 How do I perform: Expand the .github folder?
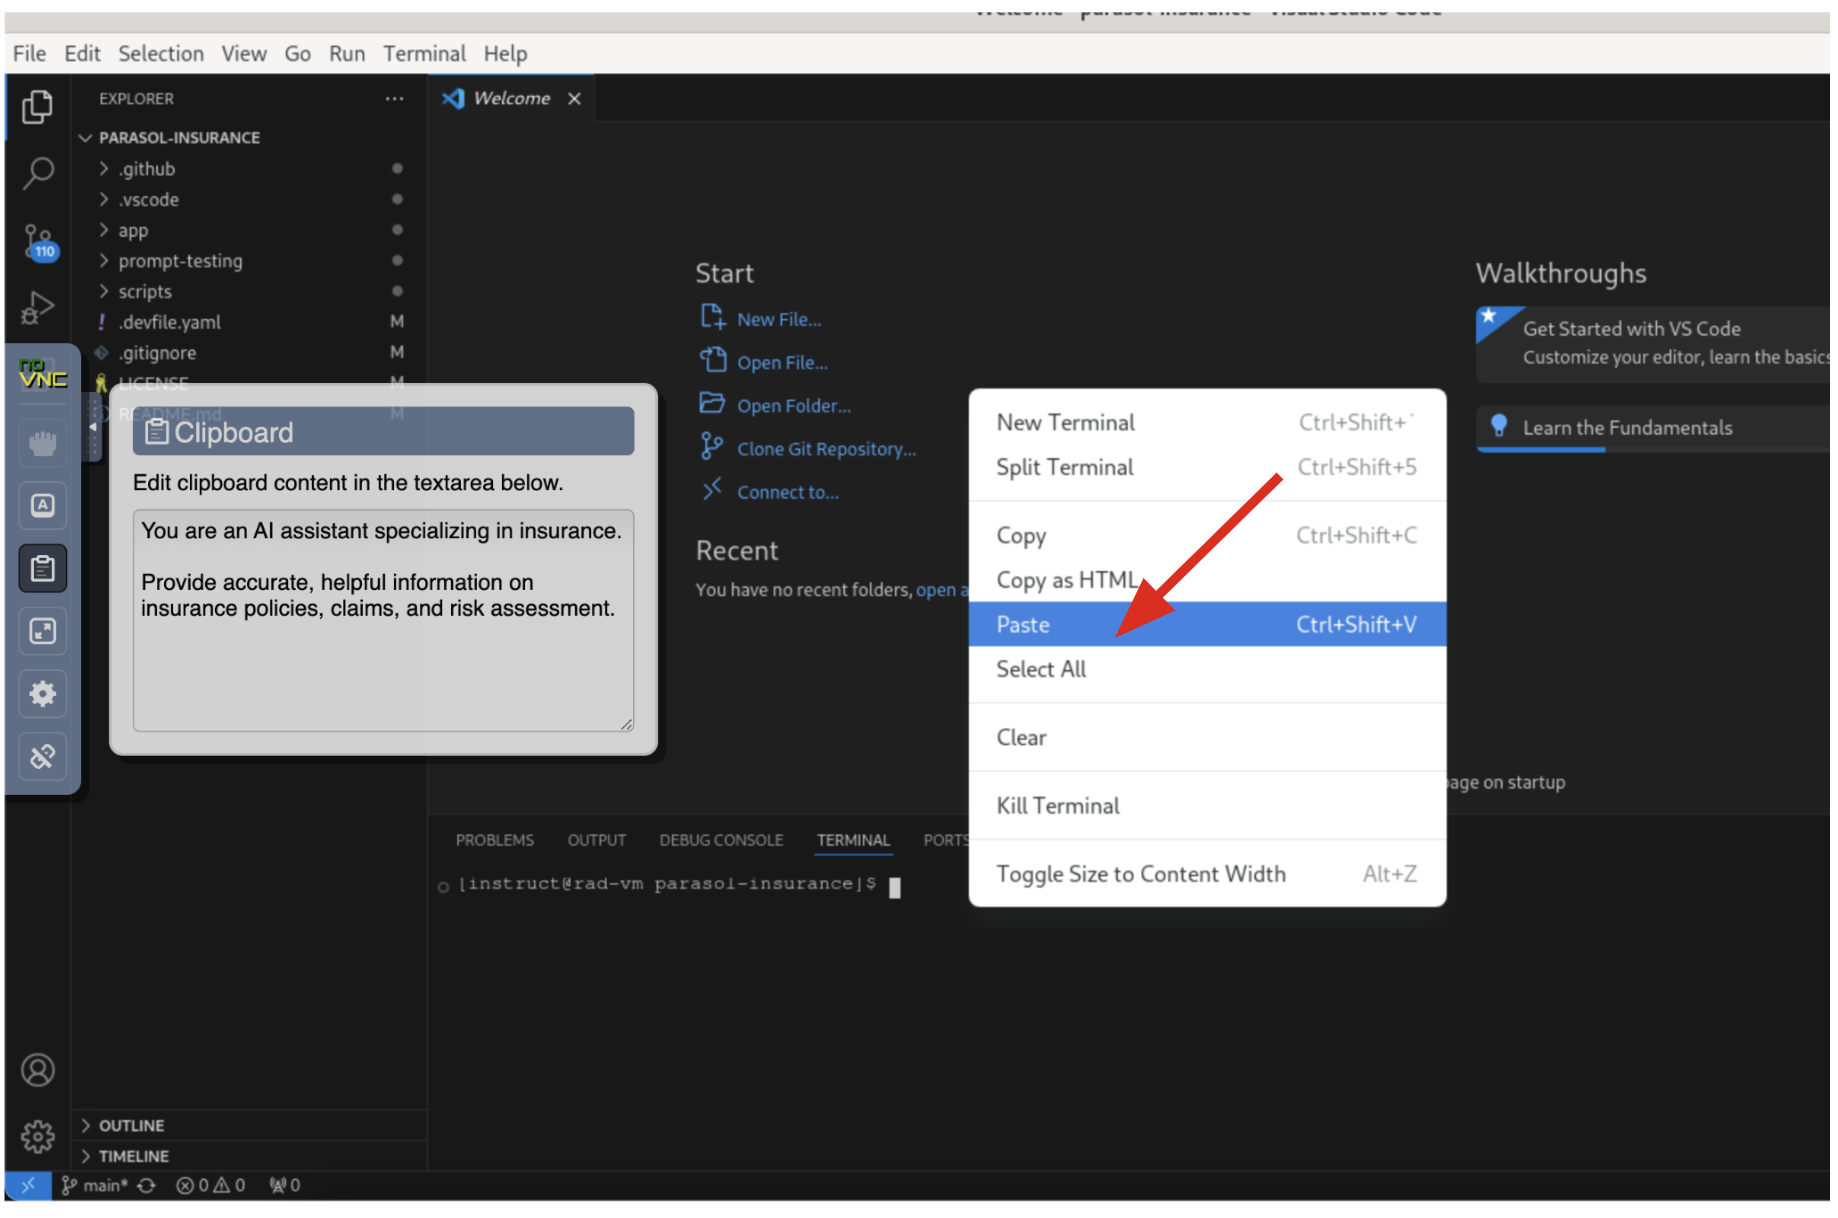click(x=147, y=169)
